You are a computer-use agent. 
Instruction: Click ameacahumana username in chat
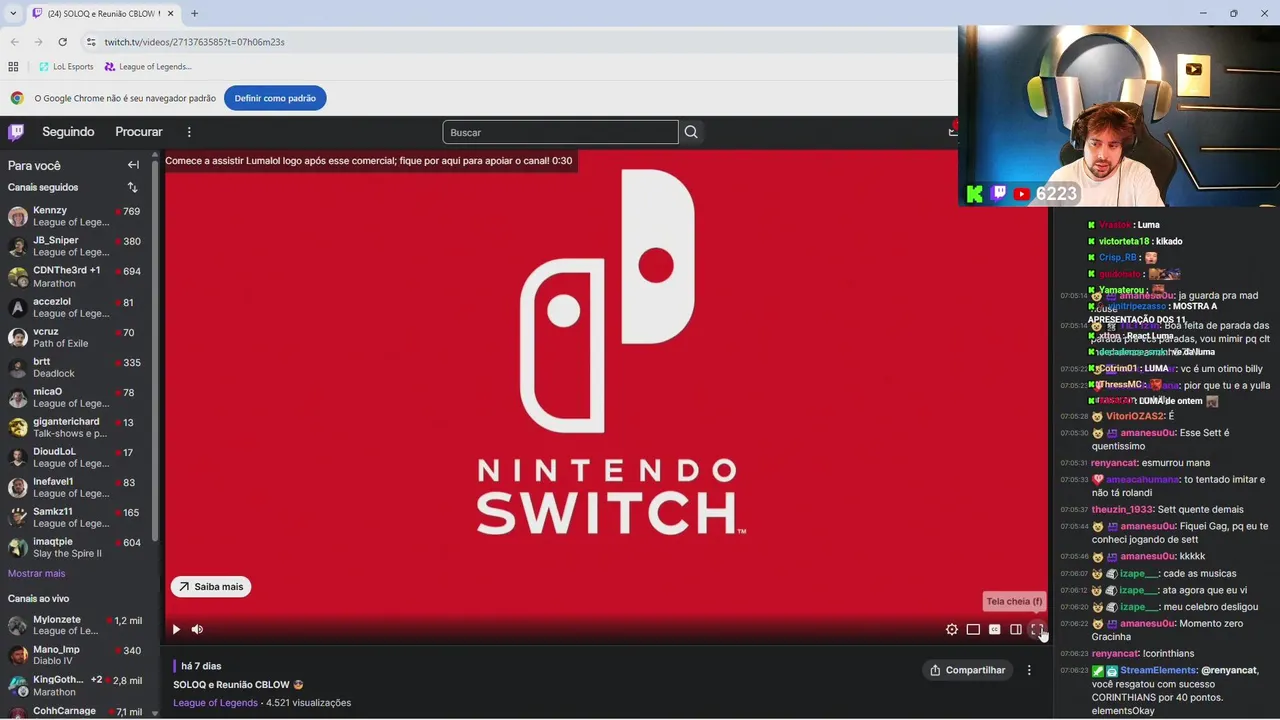1143,479
